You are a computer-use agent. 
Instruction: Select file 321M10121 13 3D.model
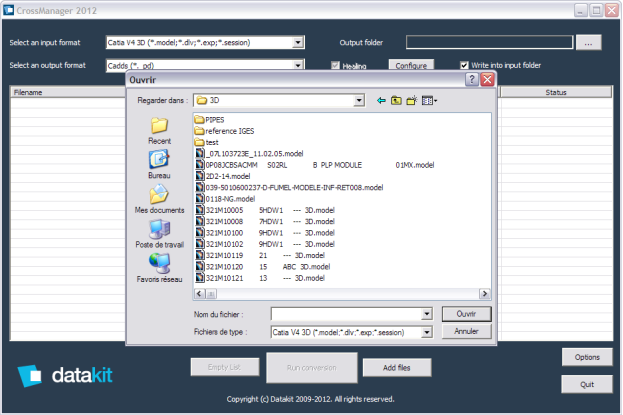point(260,278)
